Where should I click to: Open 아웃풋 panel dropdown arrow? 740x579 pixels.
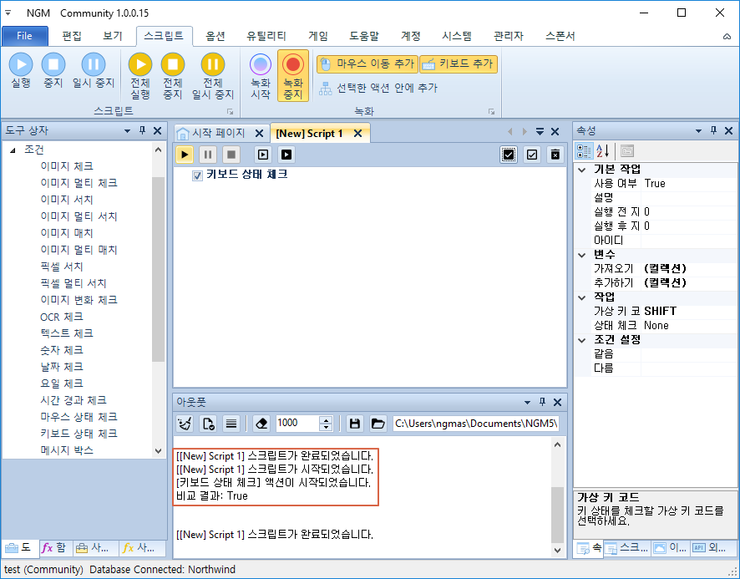[527, 403]
